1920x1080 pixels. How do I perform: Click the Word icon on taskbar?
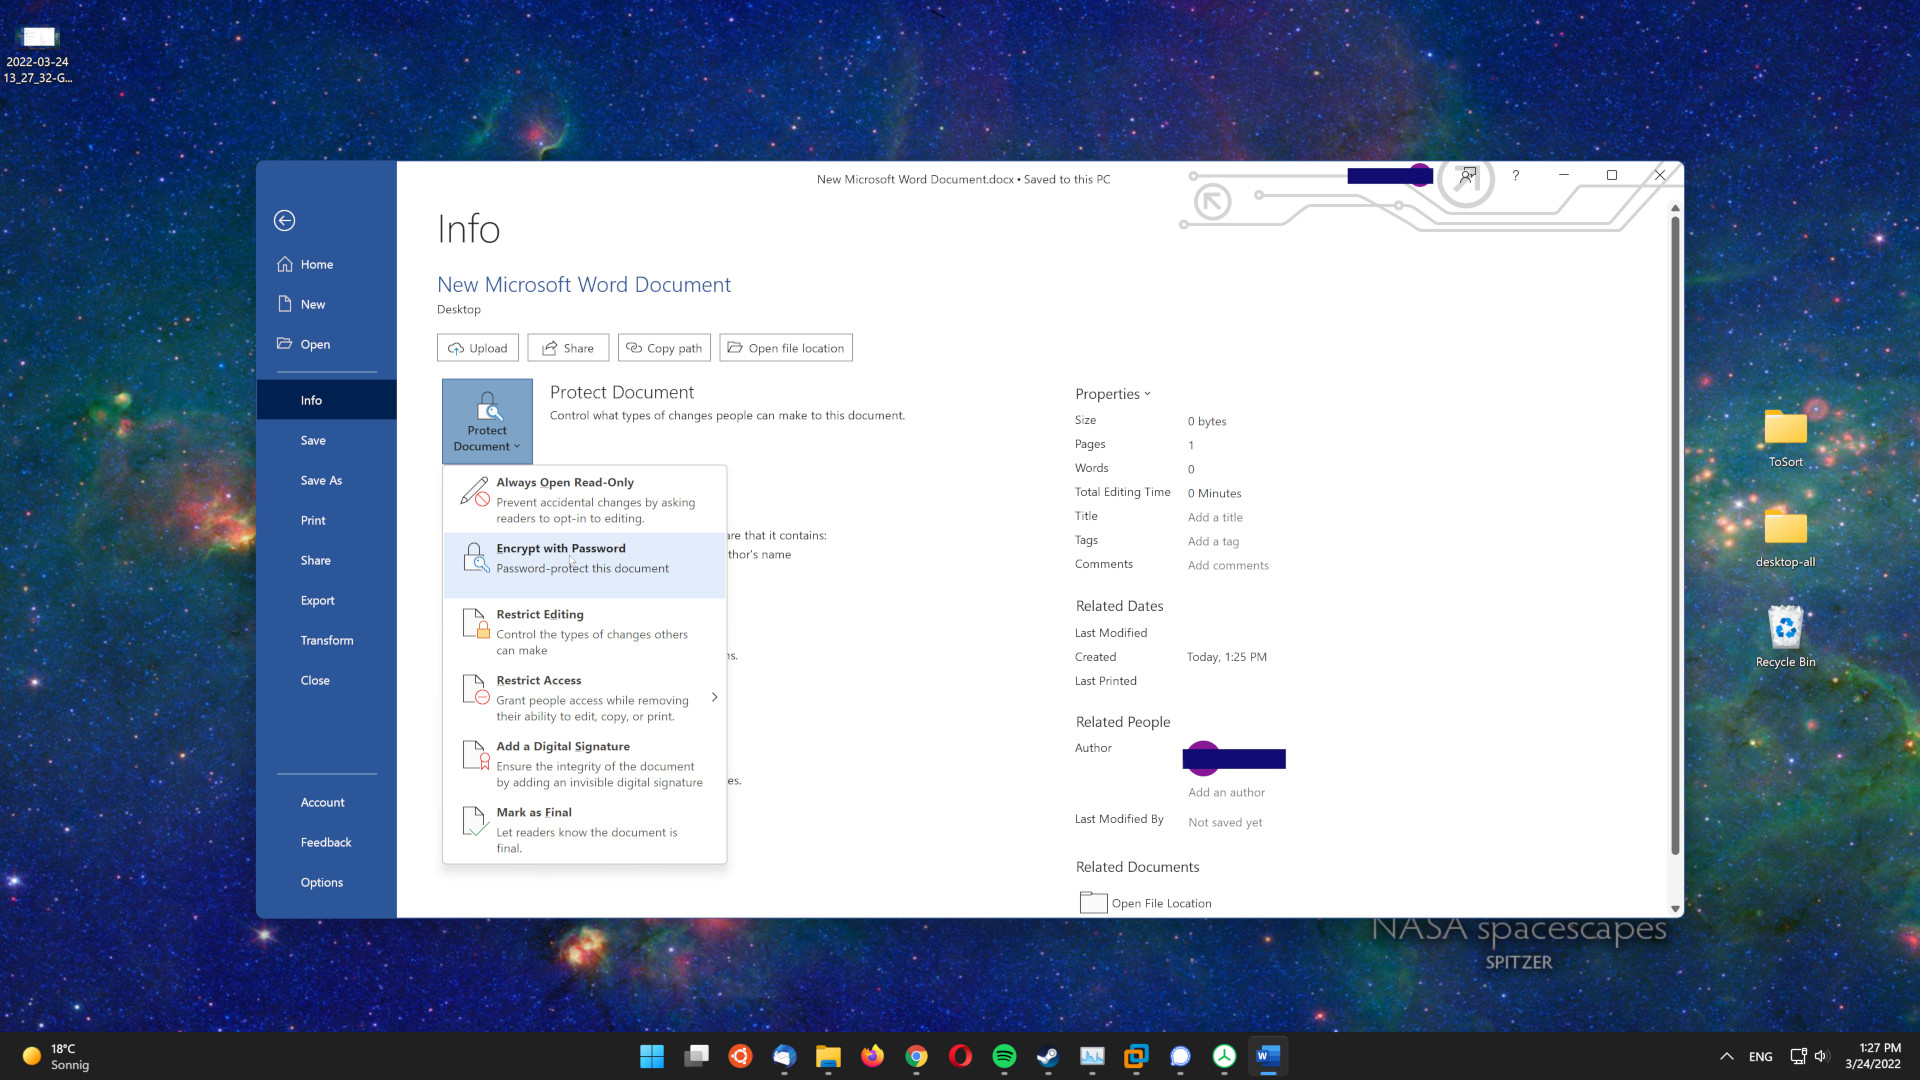(x=1268, y=1056)
